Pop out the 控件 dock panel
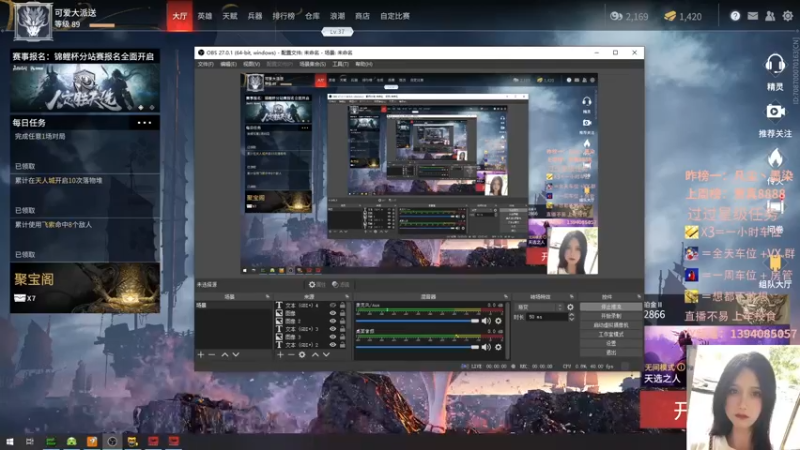 [x=639, y=296]
